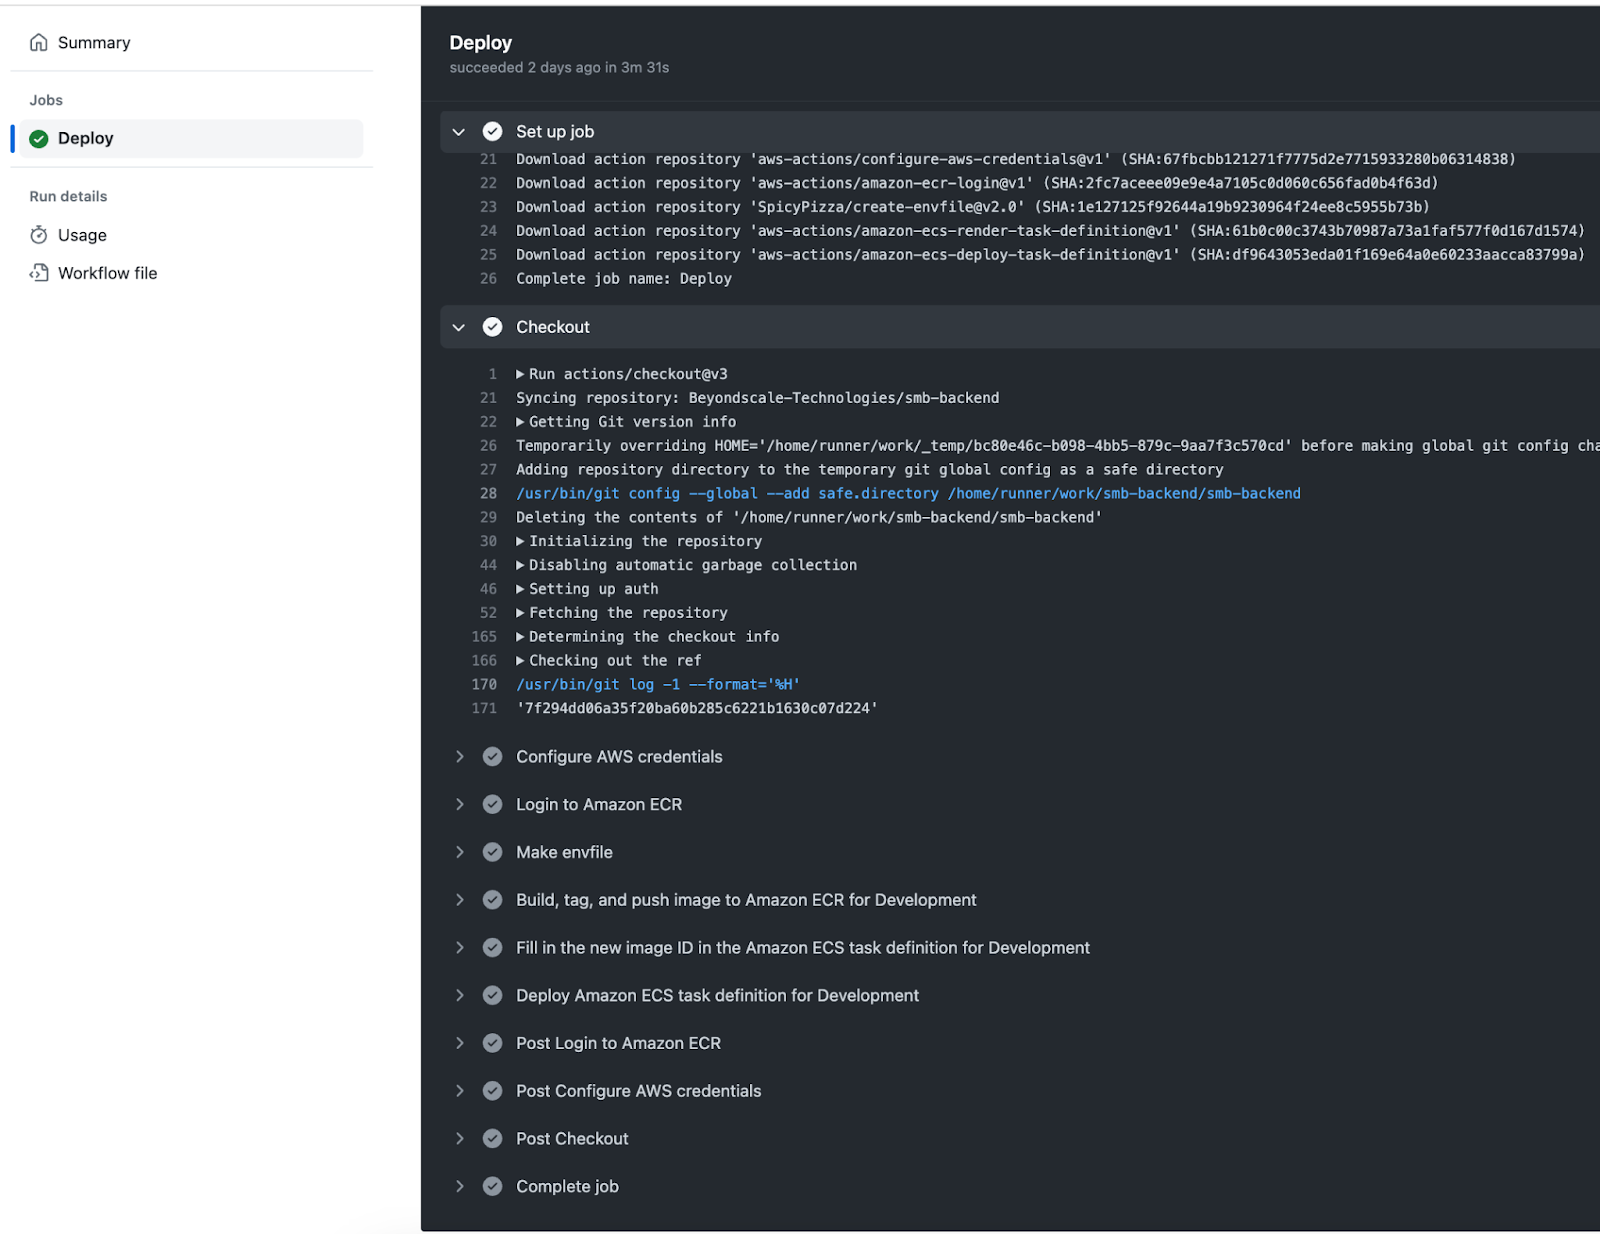Click the green check beside Deploy job
This screenshot has width=1600, height=1234.
point(39,138)
